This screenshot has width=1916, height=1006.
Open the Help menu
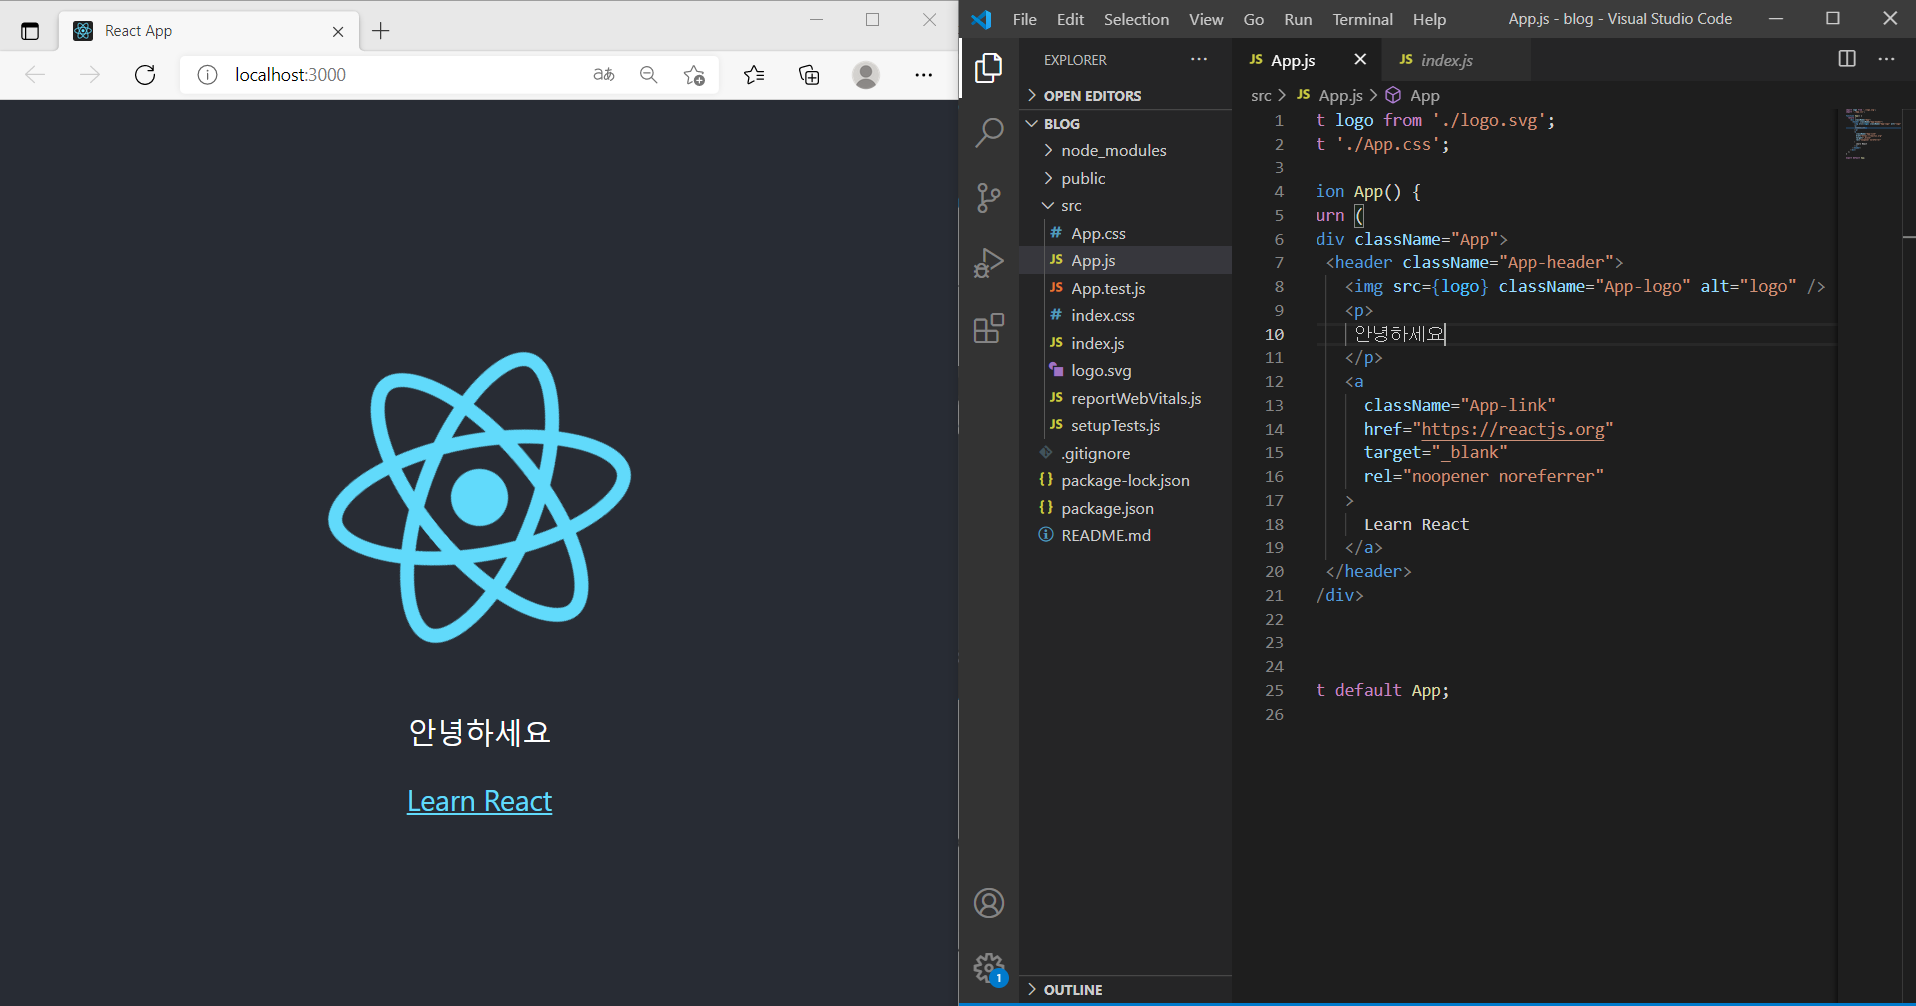(x=1429, y=19)
